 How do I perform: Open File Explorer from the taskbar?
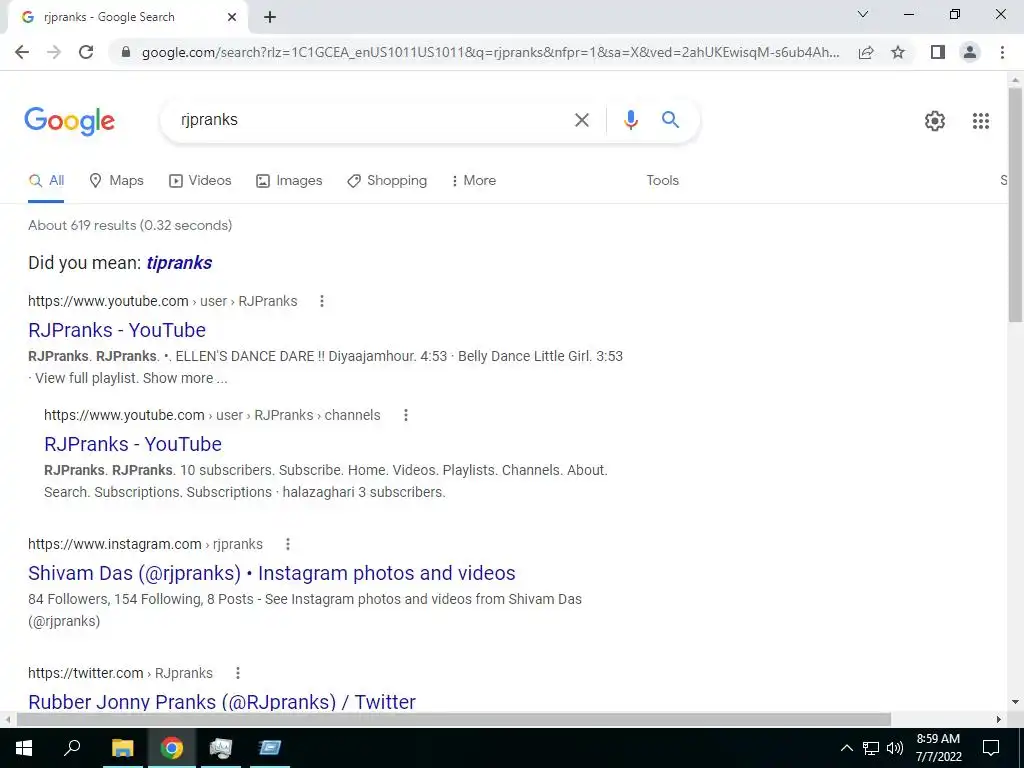click(122, 748)
